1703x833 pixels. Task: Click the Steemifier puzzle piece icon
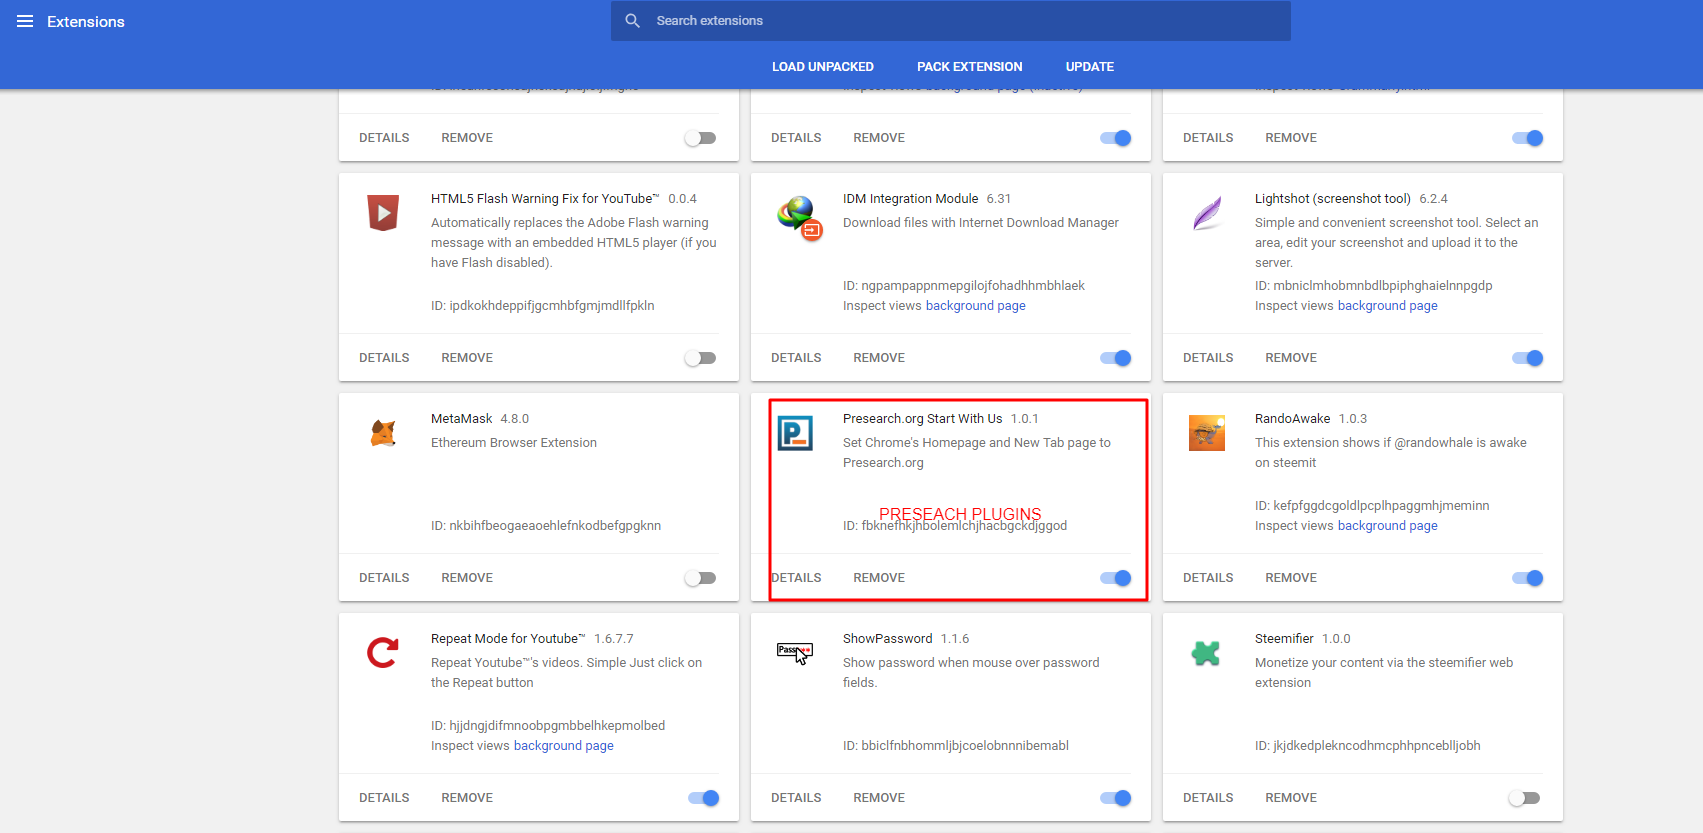click(x=1206, y=653)
